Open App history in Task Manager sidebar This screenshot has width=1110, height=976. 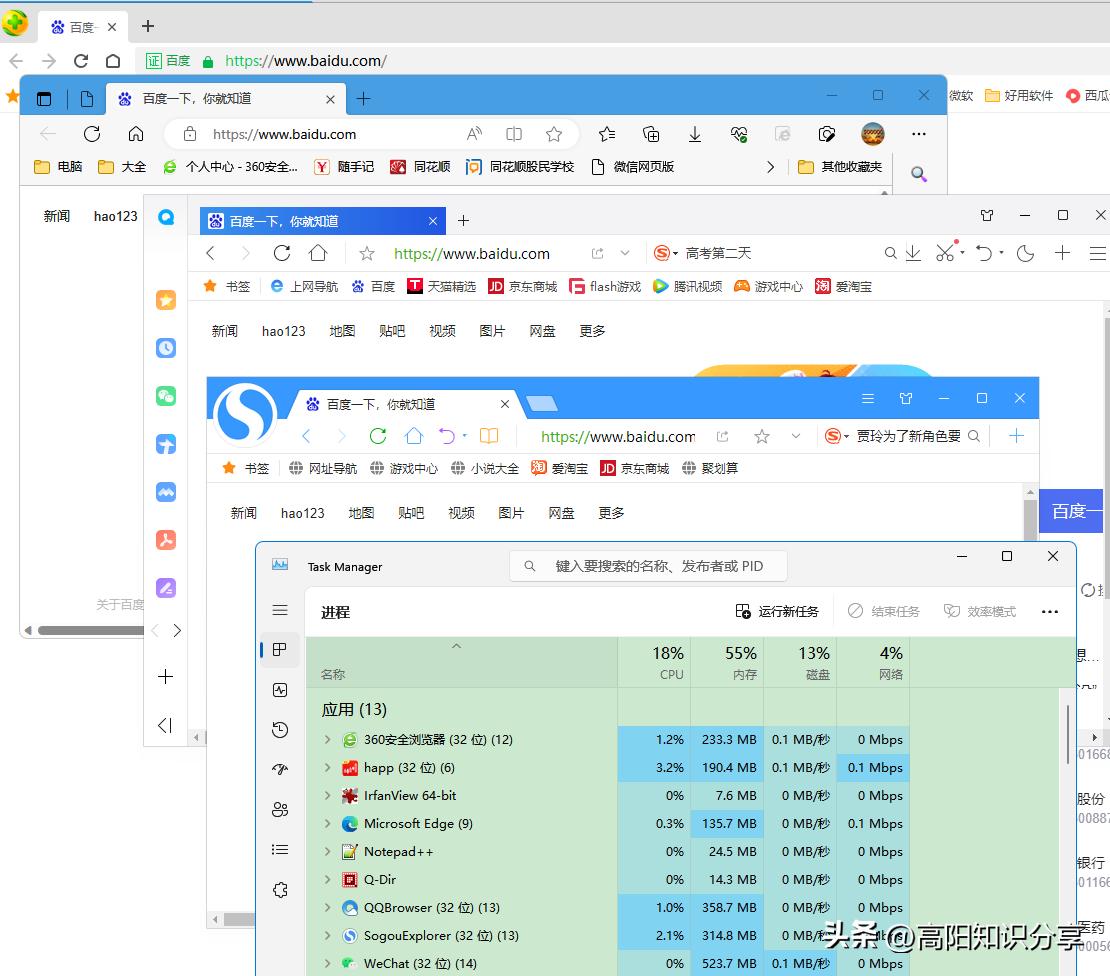pyautogui.click(x=280, y=730)
